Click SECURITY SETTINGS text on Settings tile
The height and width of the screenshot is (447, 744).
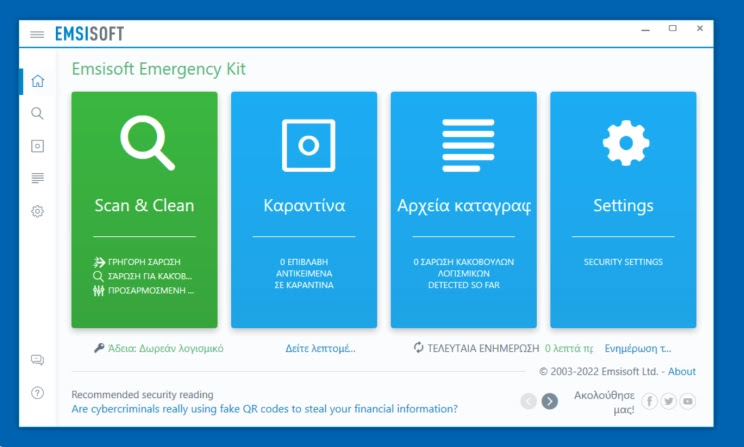pyautogui.click(x=623, y=262)
